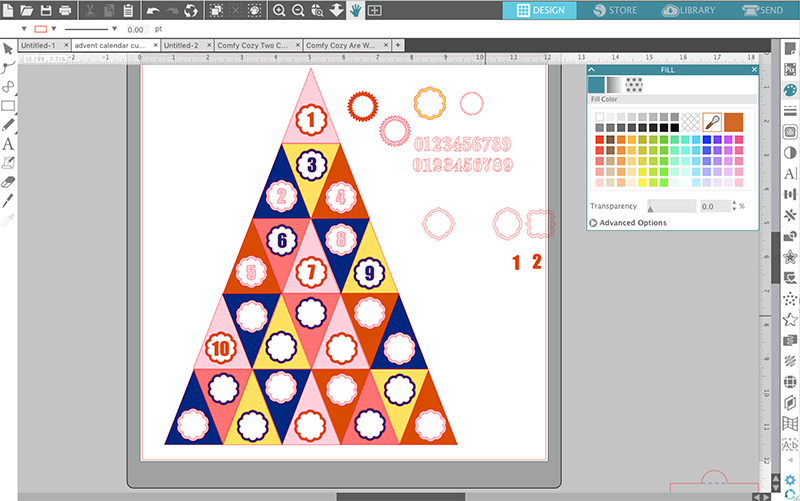Switch to the Comfy Cozy Two tab
This screenshot has width=800, height=501.
pyautogui.click(x=253, y=45)
